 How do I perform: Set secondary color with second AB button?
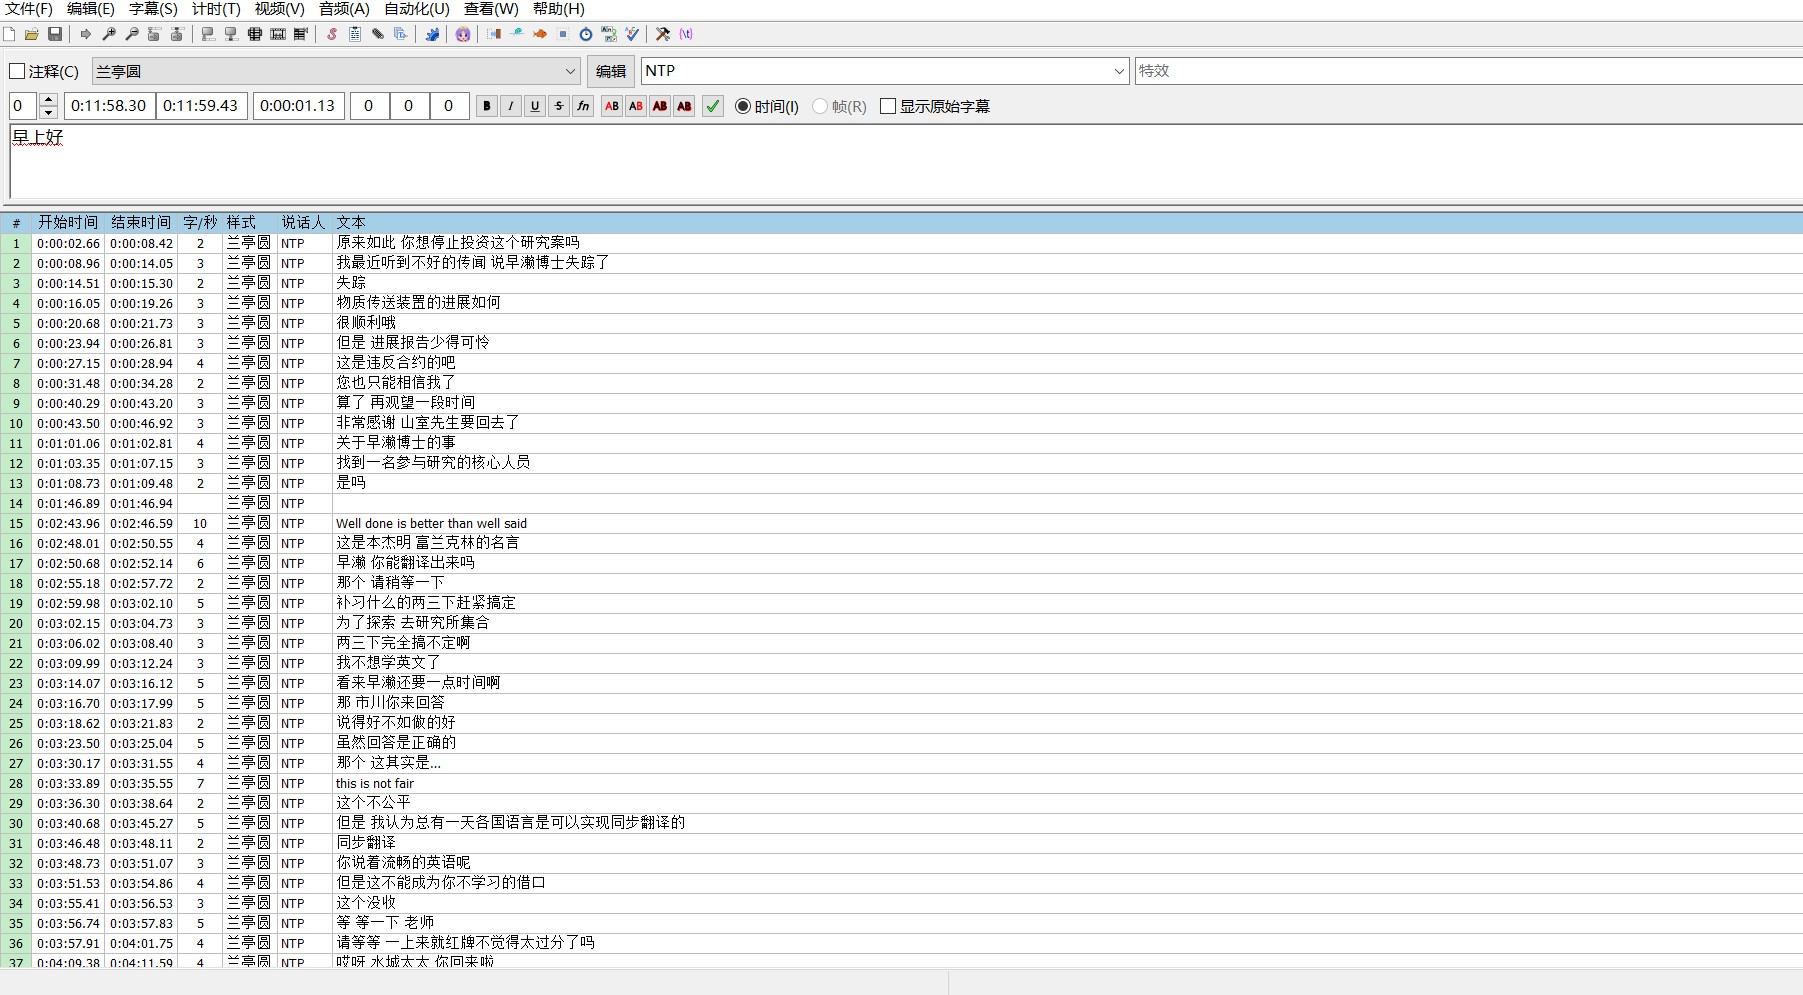[x=636, y=106]
